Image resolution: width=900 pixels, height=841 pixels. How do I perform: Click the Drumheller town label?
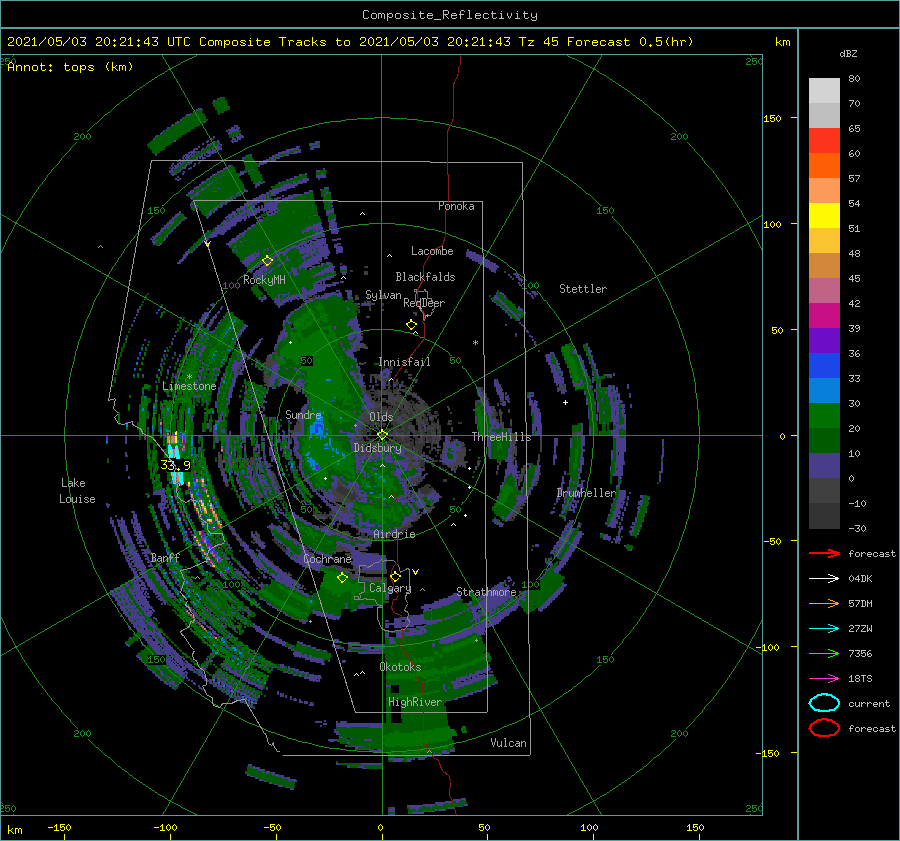click(586, 493)
